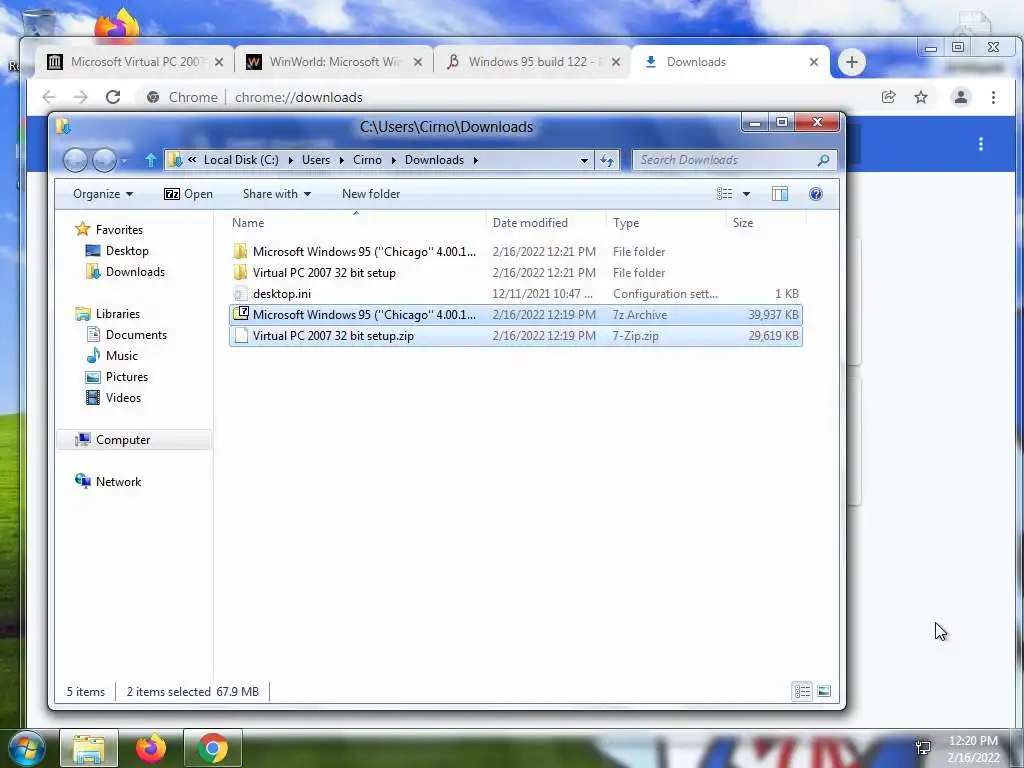Select Network in the navigation pane
Image resolution: width=1024 pixels, height=768 pixels.
[118, 482]
